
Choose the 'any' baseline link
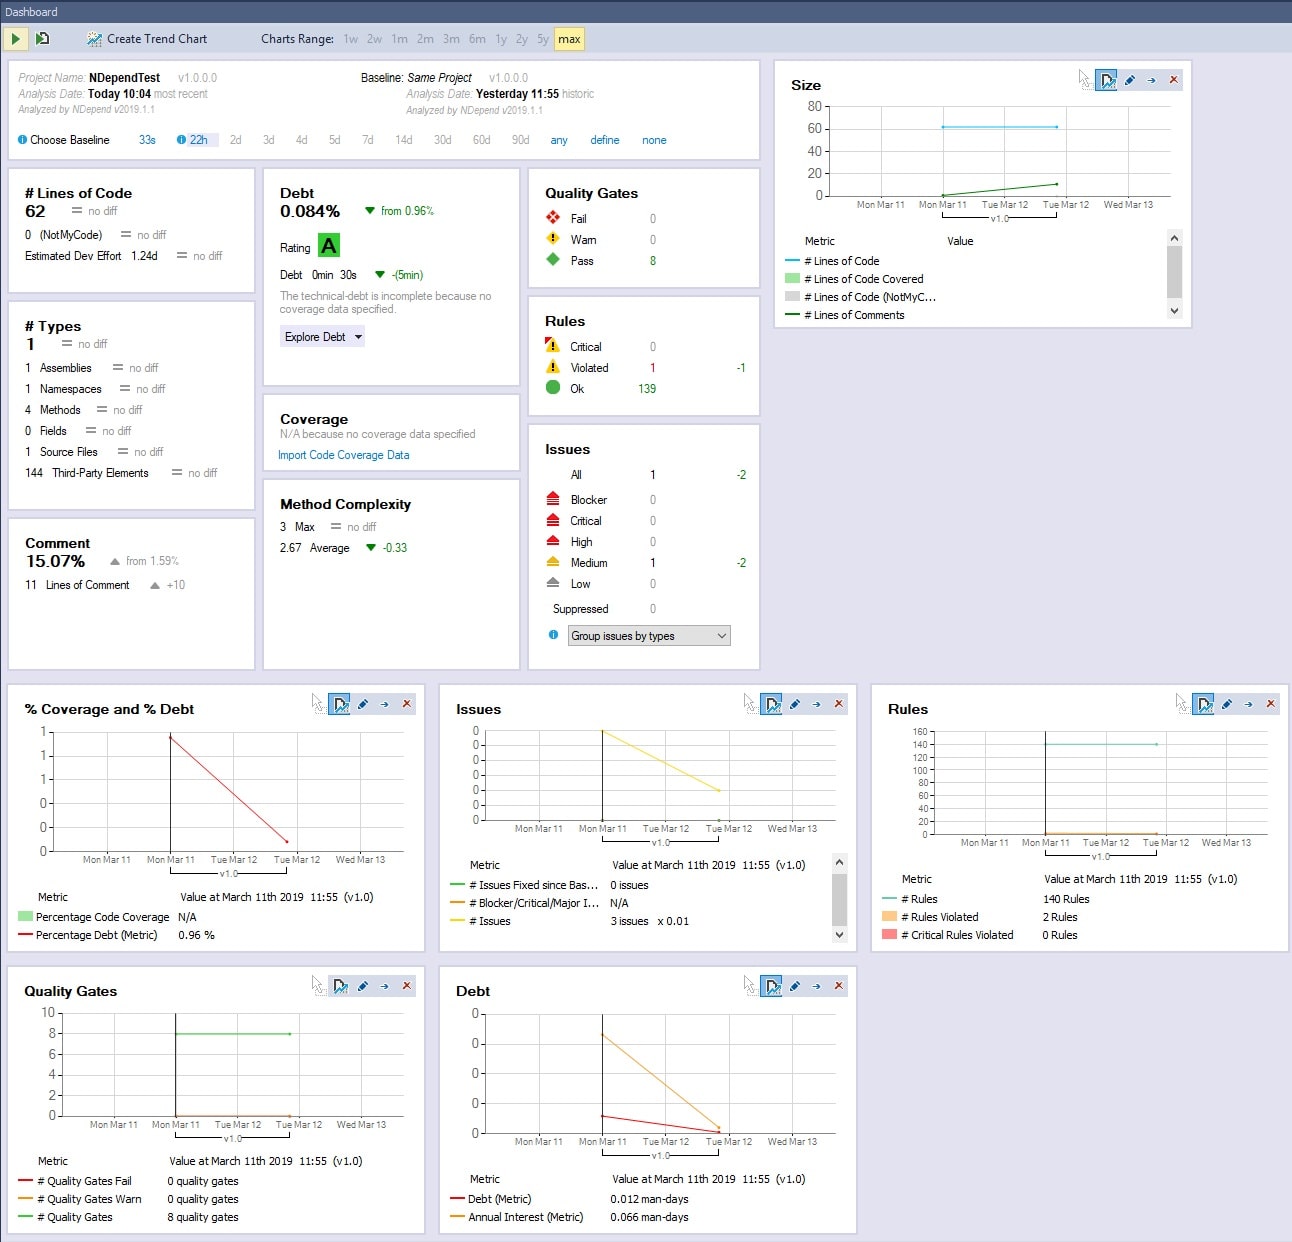point(559,140)
